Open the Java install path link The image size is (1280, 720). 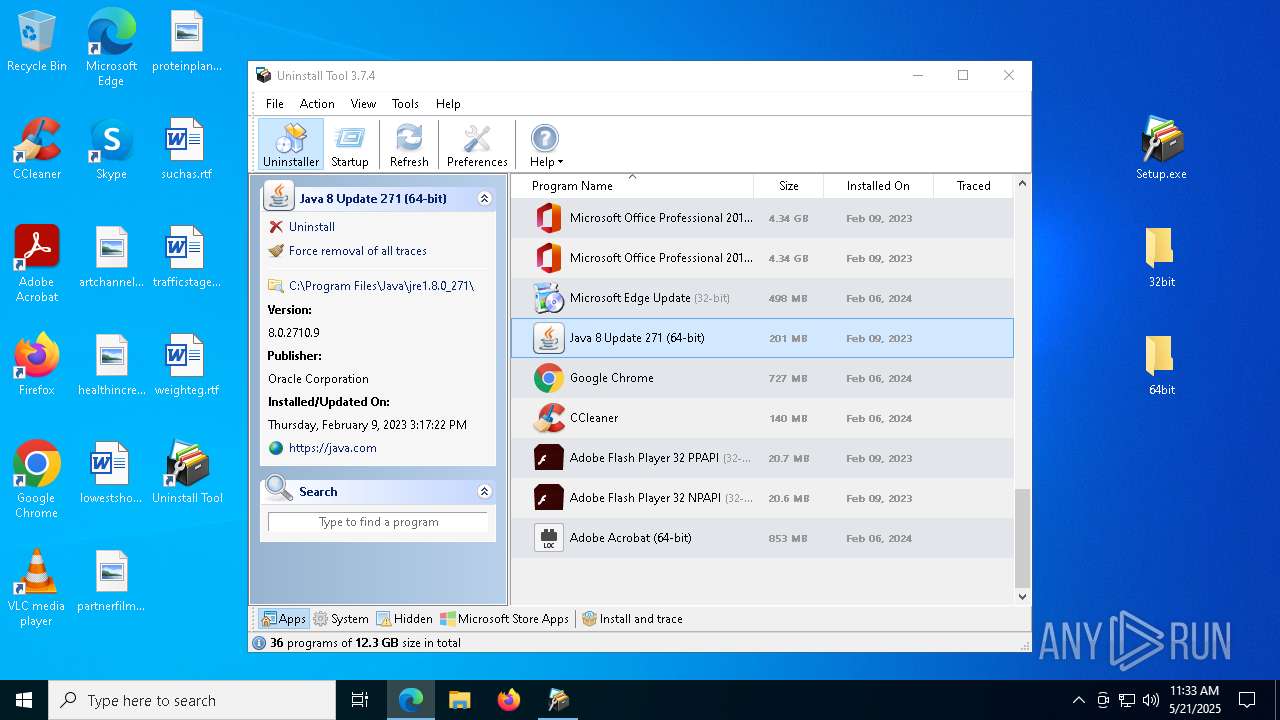pos(381,286)
